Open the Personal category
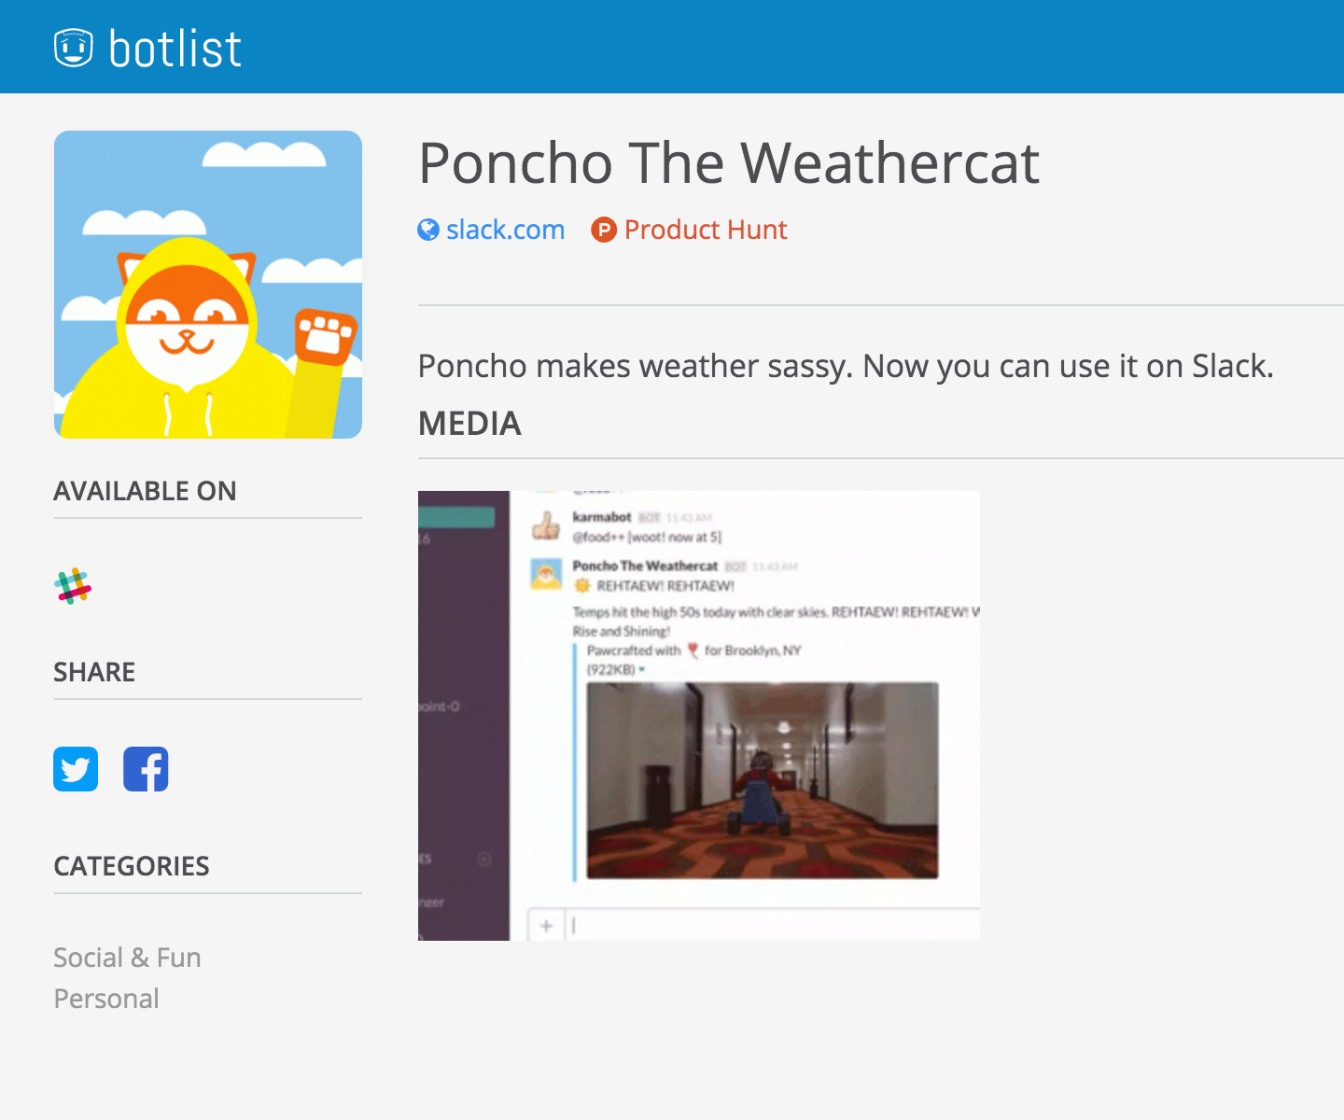Viewport: 1344px width, 1120px height. click(106, 999)
